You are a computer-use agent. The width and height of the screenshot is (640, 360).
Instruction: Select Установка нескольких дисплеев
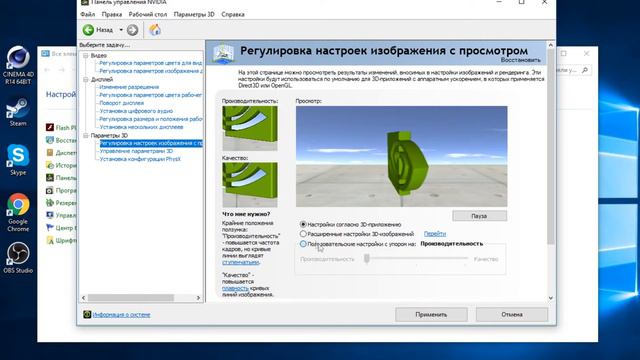tap(141, 127)
